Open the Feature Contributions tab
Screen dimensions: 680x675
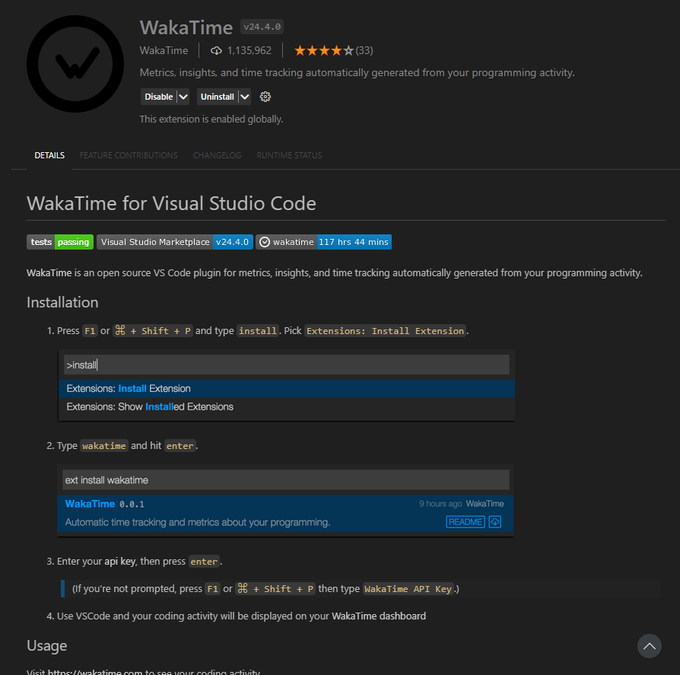(x=128, y=155)
